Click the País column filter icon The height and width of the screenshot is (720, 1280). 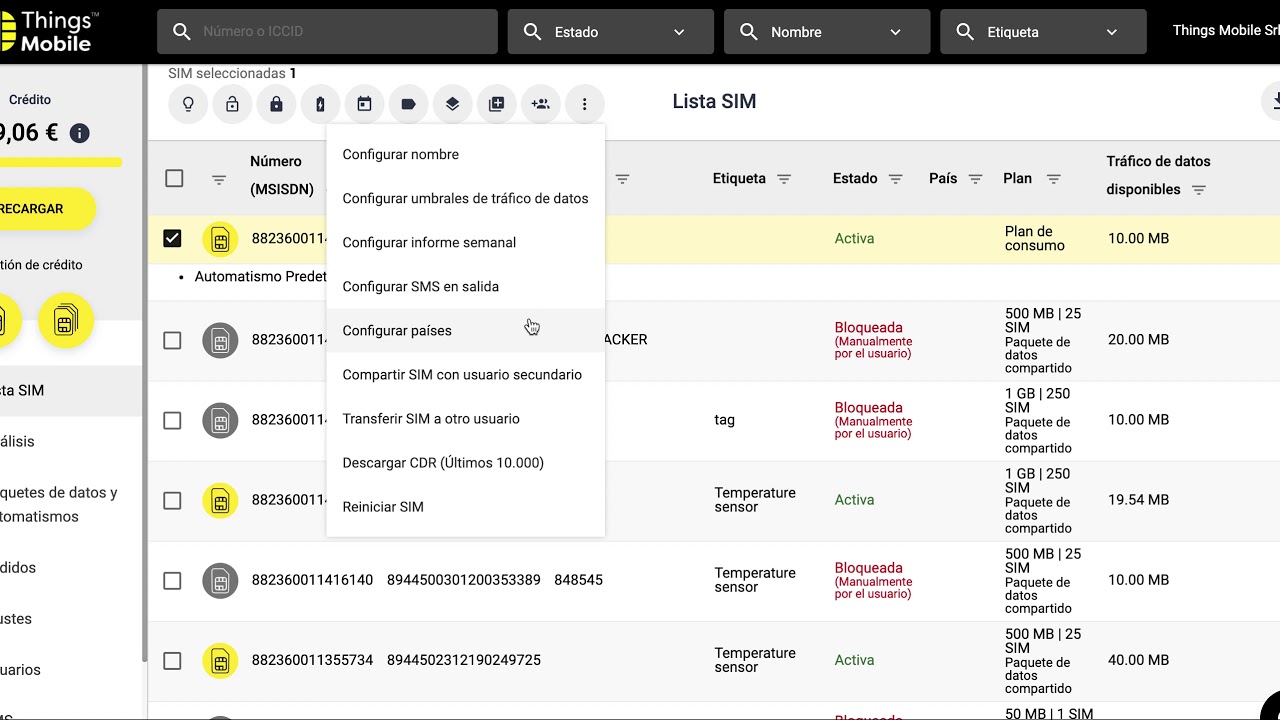click(x=976, y=179)
